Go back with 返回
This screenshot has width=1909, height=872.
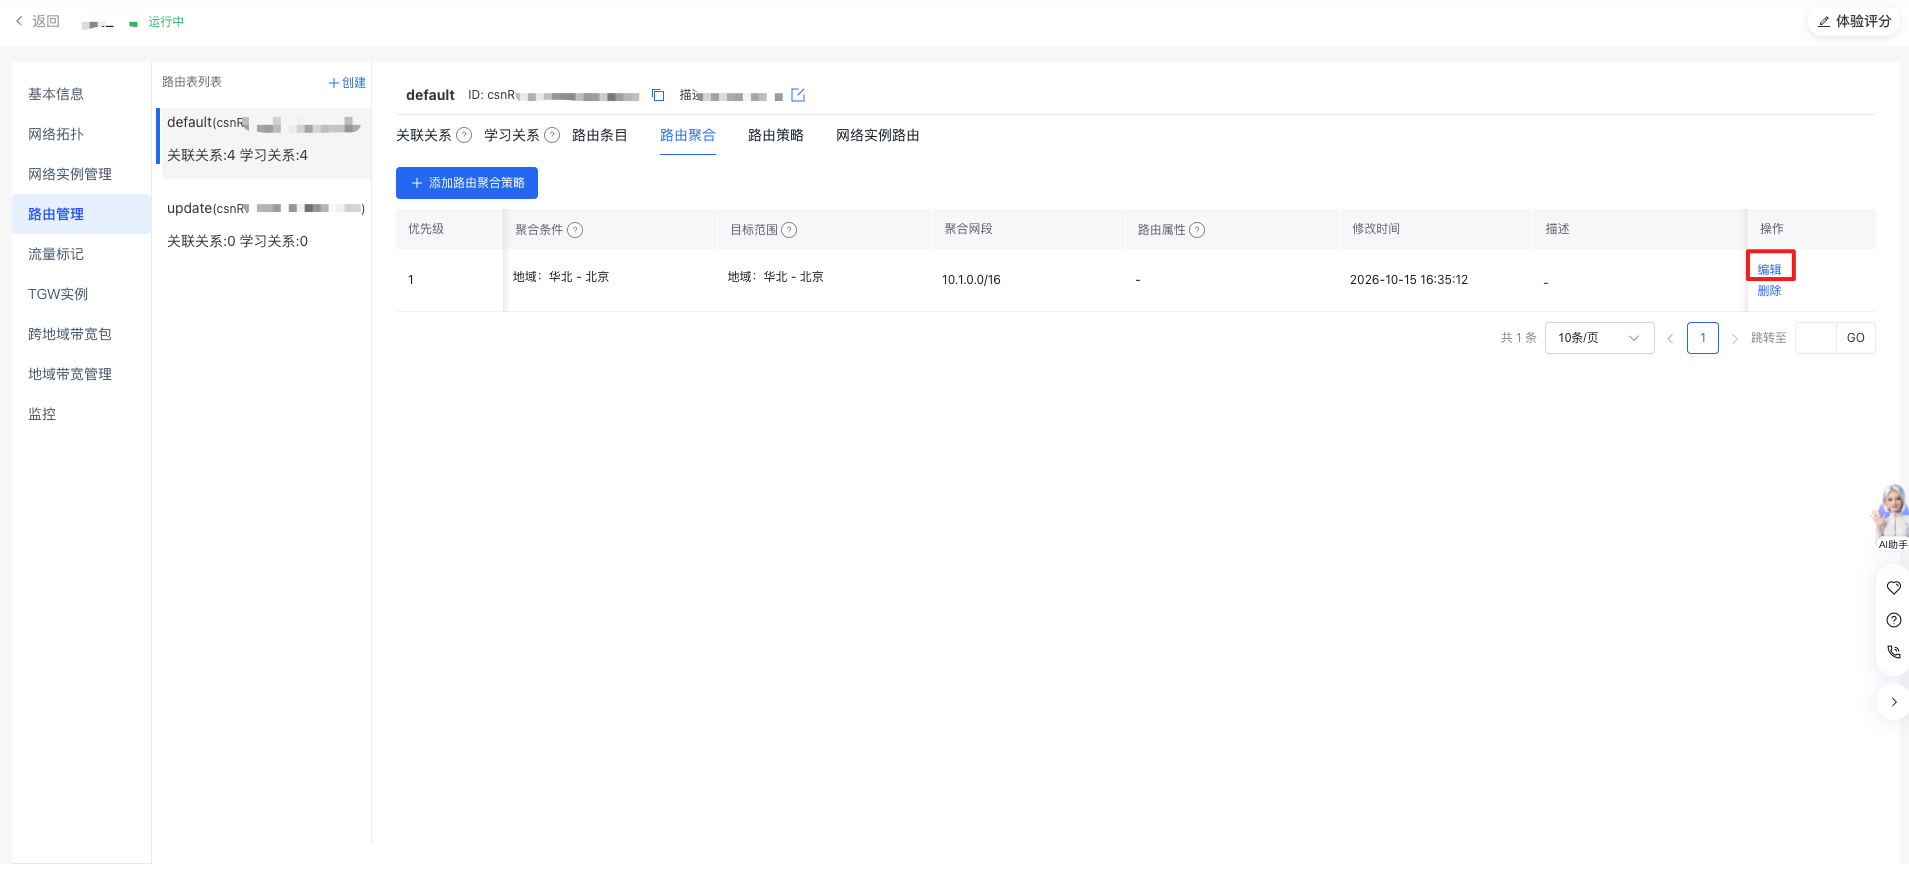click(37, 21)
